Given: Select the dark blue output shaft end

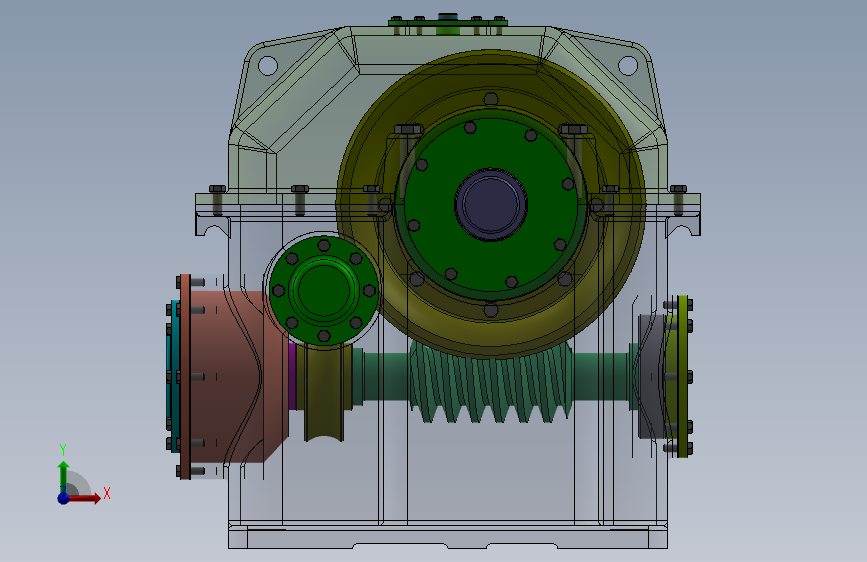Looking at the screenshot, I should [x=491, y=204].
